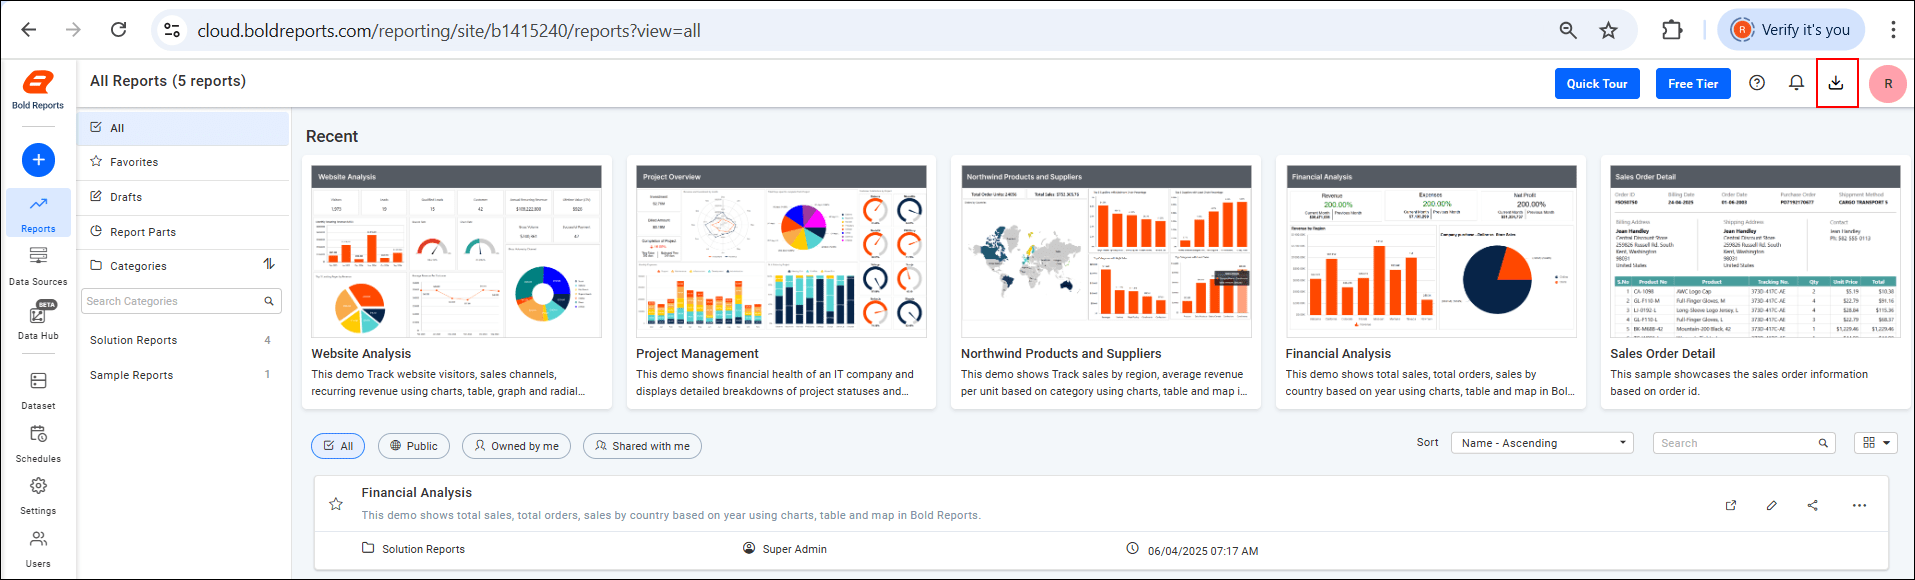Select Drafts in the left panel
The image size is (1915, 580).
tap(183, 197)
